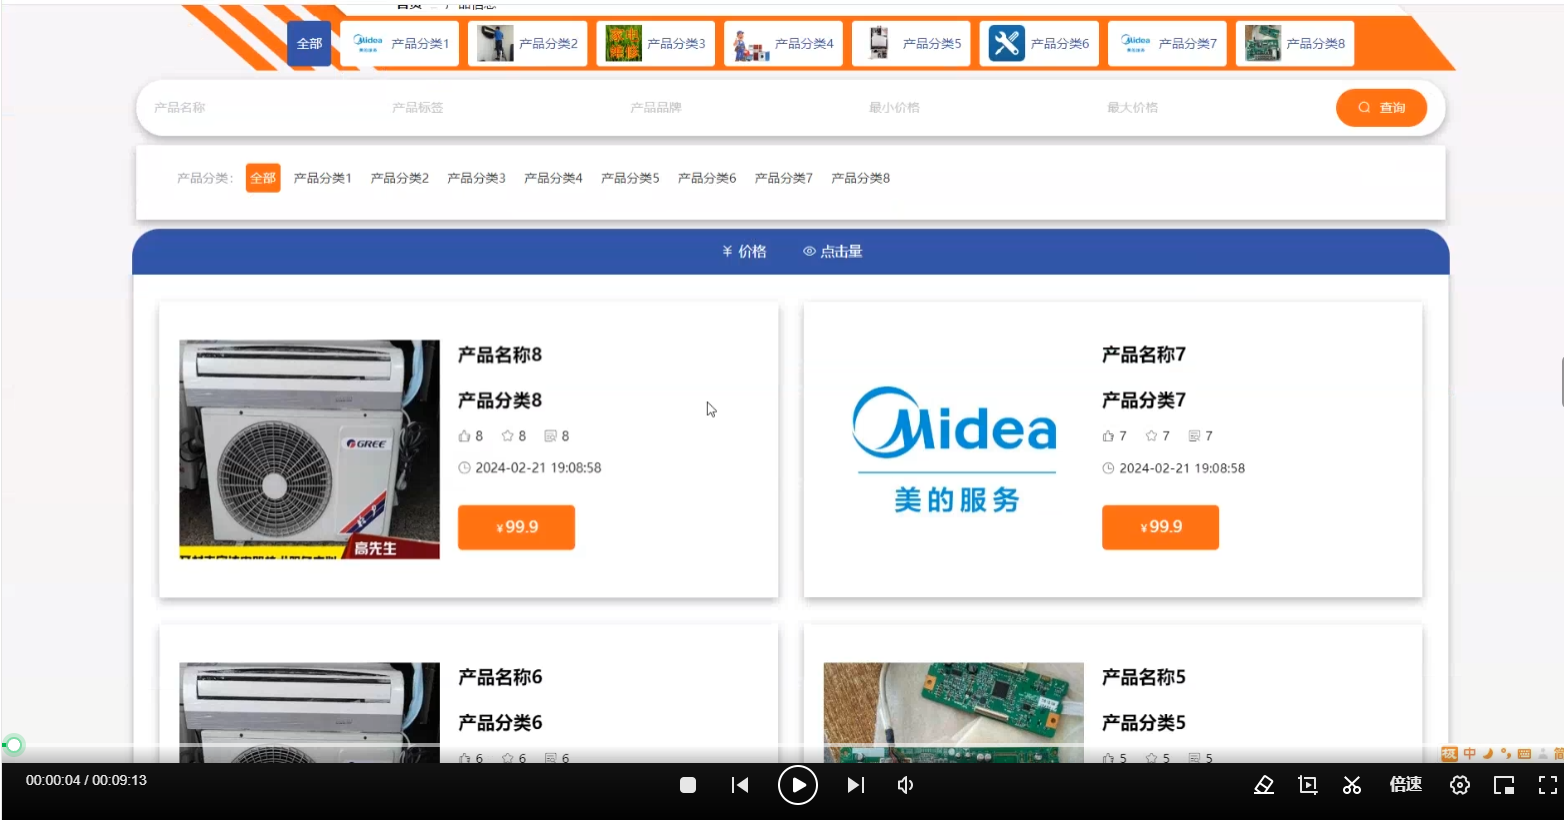
Task: Open the 产品分类4 category card
Action: [783, 44]
